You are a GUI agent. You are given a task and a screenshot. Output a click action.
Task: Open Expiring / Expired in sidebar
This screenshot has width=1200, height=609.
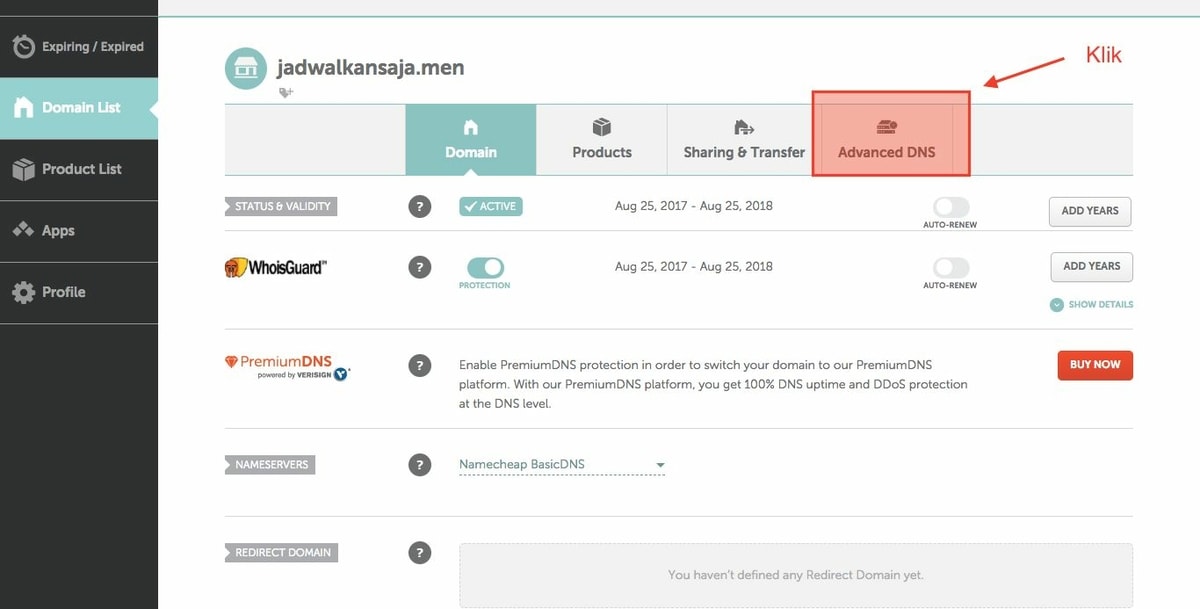point(79,46)
